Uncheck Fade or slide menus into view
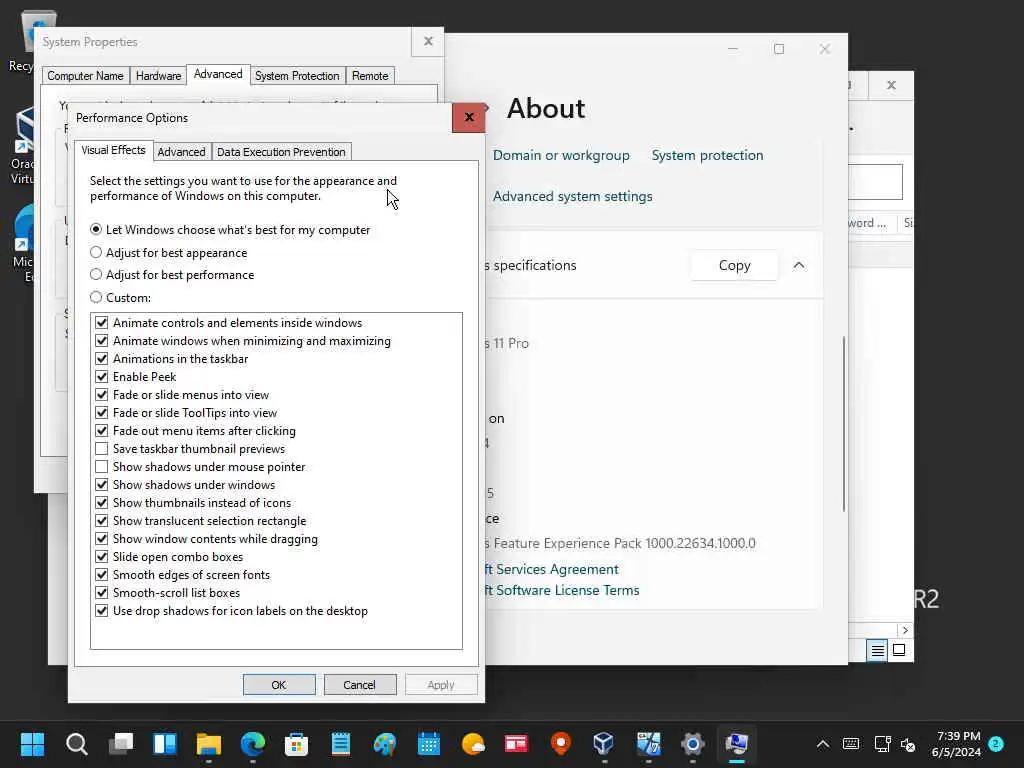 click(101, 394)
